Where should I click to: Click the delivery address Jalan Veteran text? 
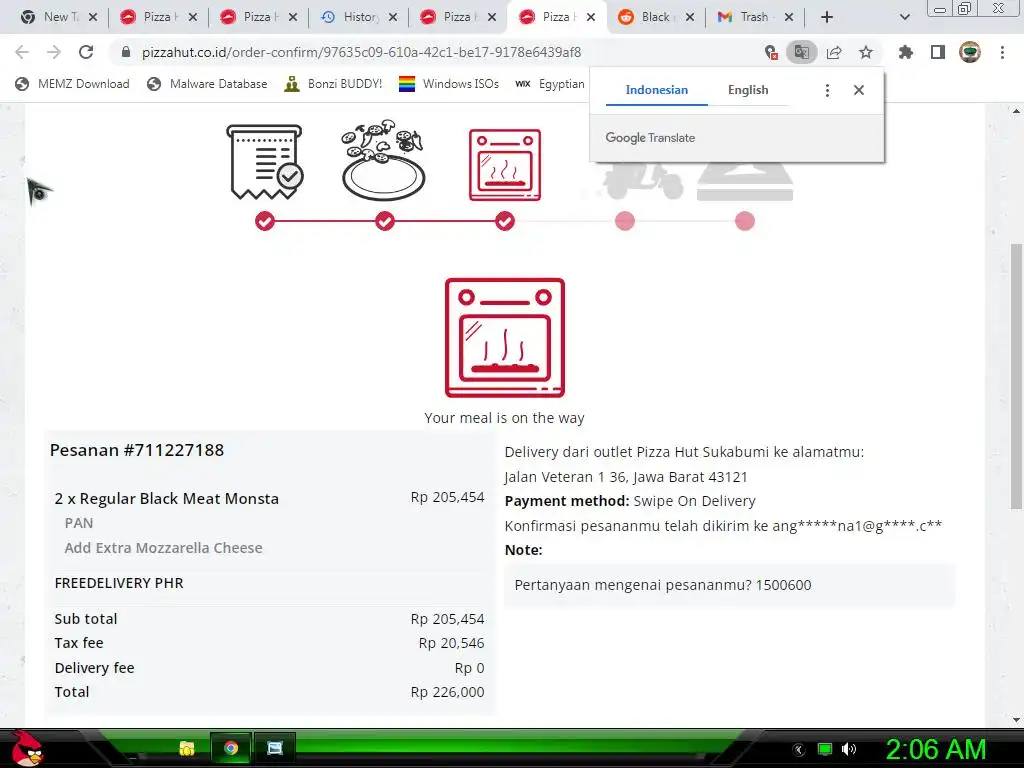click(626, 477)
